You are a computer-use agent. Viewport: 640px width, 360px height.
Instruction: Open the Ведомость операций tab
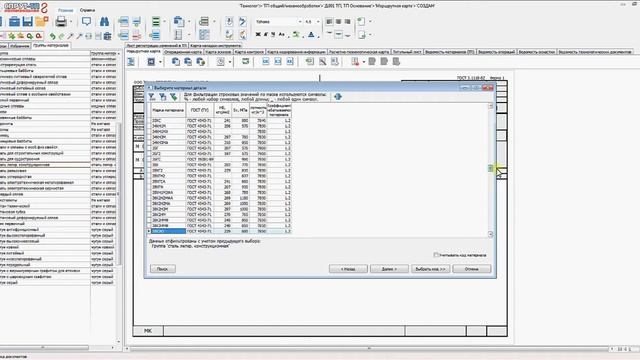tap(496, 52)
